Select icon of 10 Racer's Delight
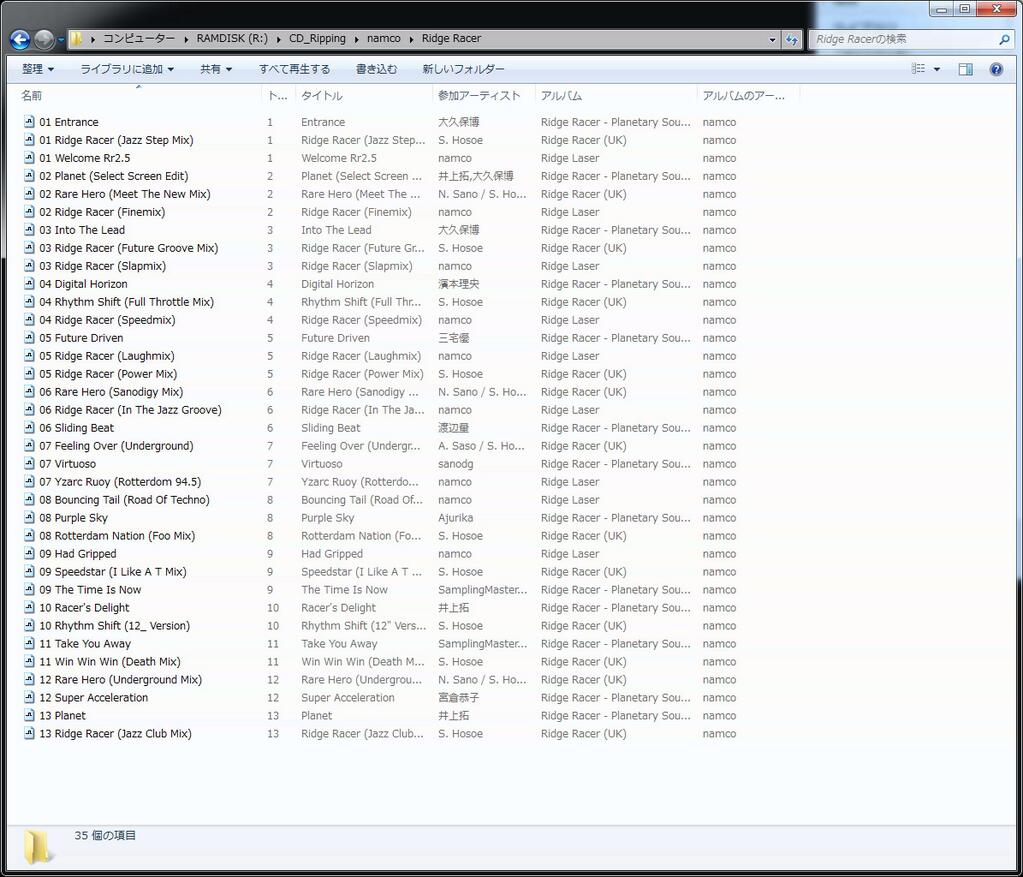Screen dimensions: 1023x877 point(29,607)
